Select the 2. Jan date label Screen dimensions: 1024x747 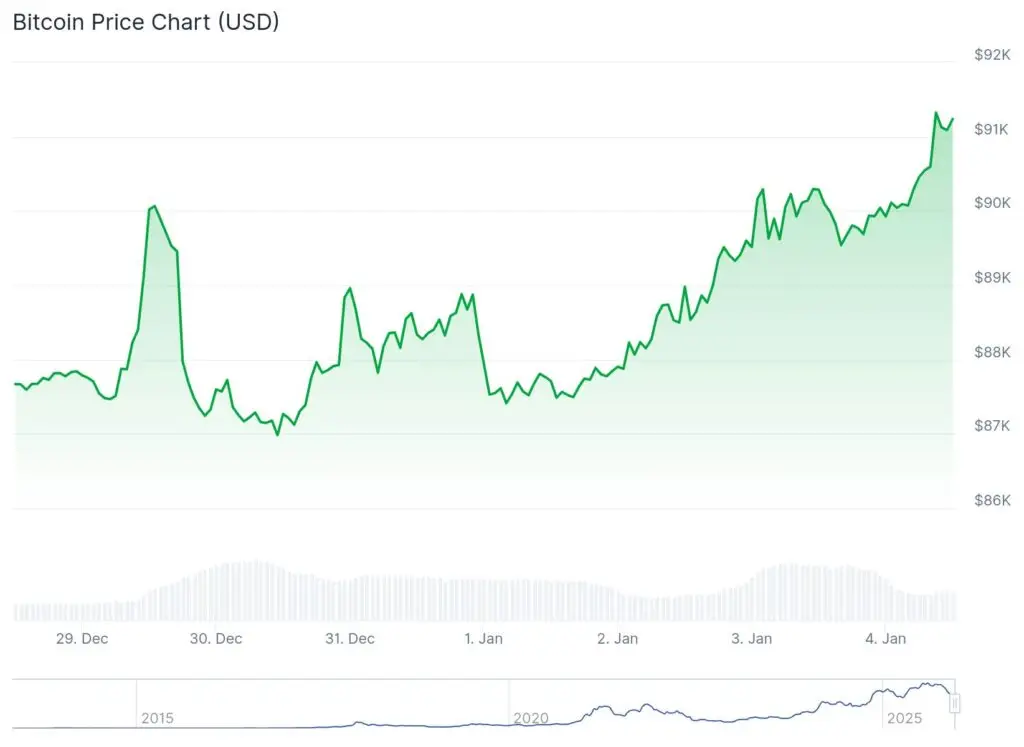[x=617, y=638]
